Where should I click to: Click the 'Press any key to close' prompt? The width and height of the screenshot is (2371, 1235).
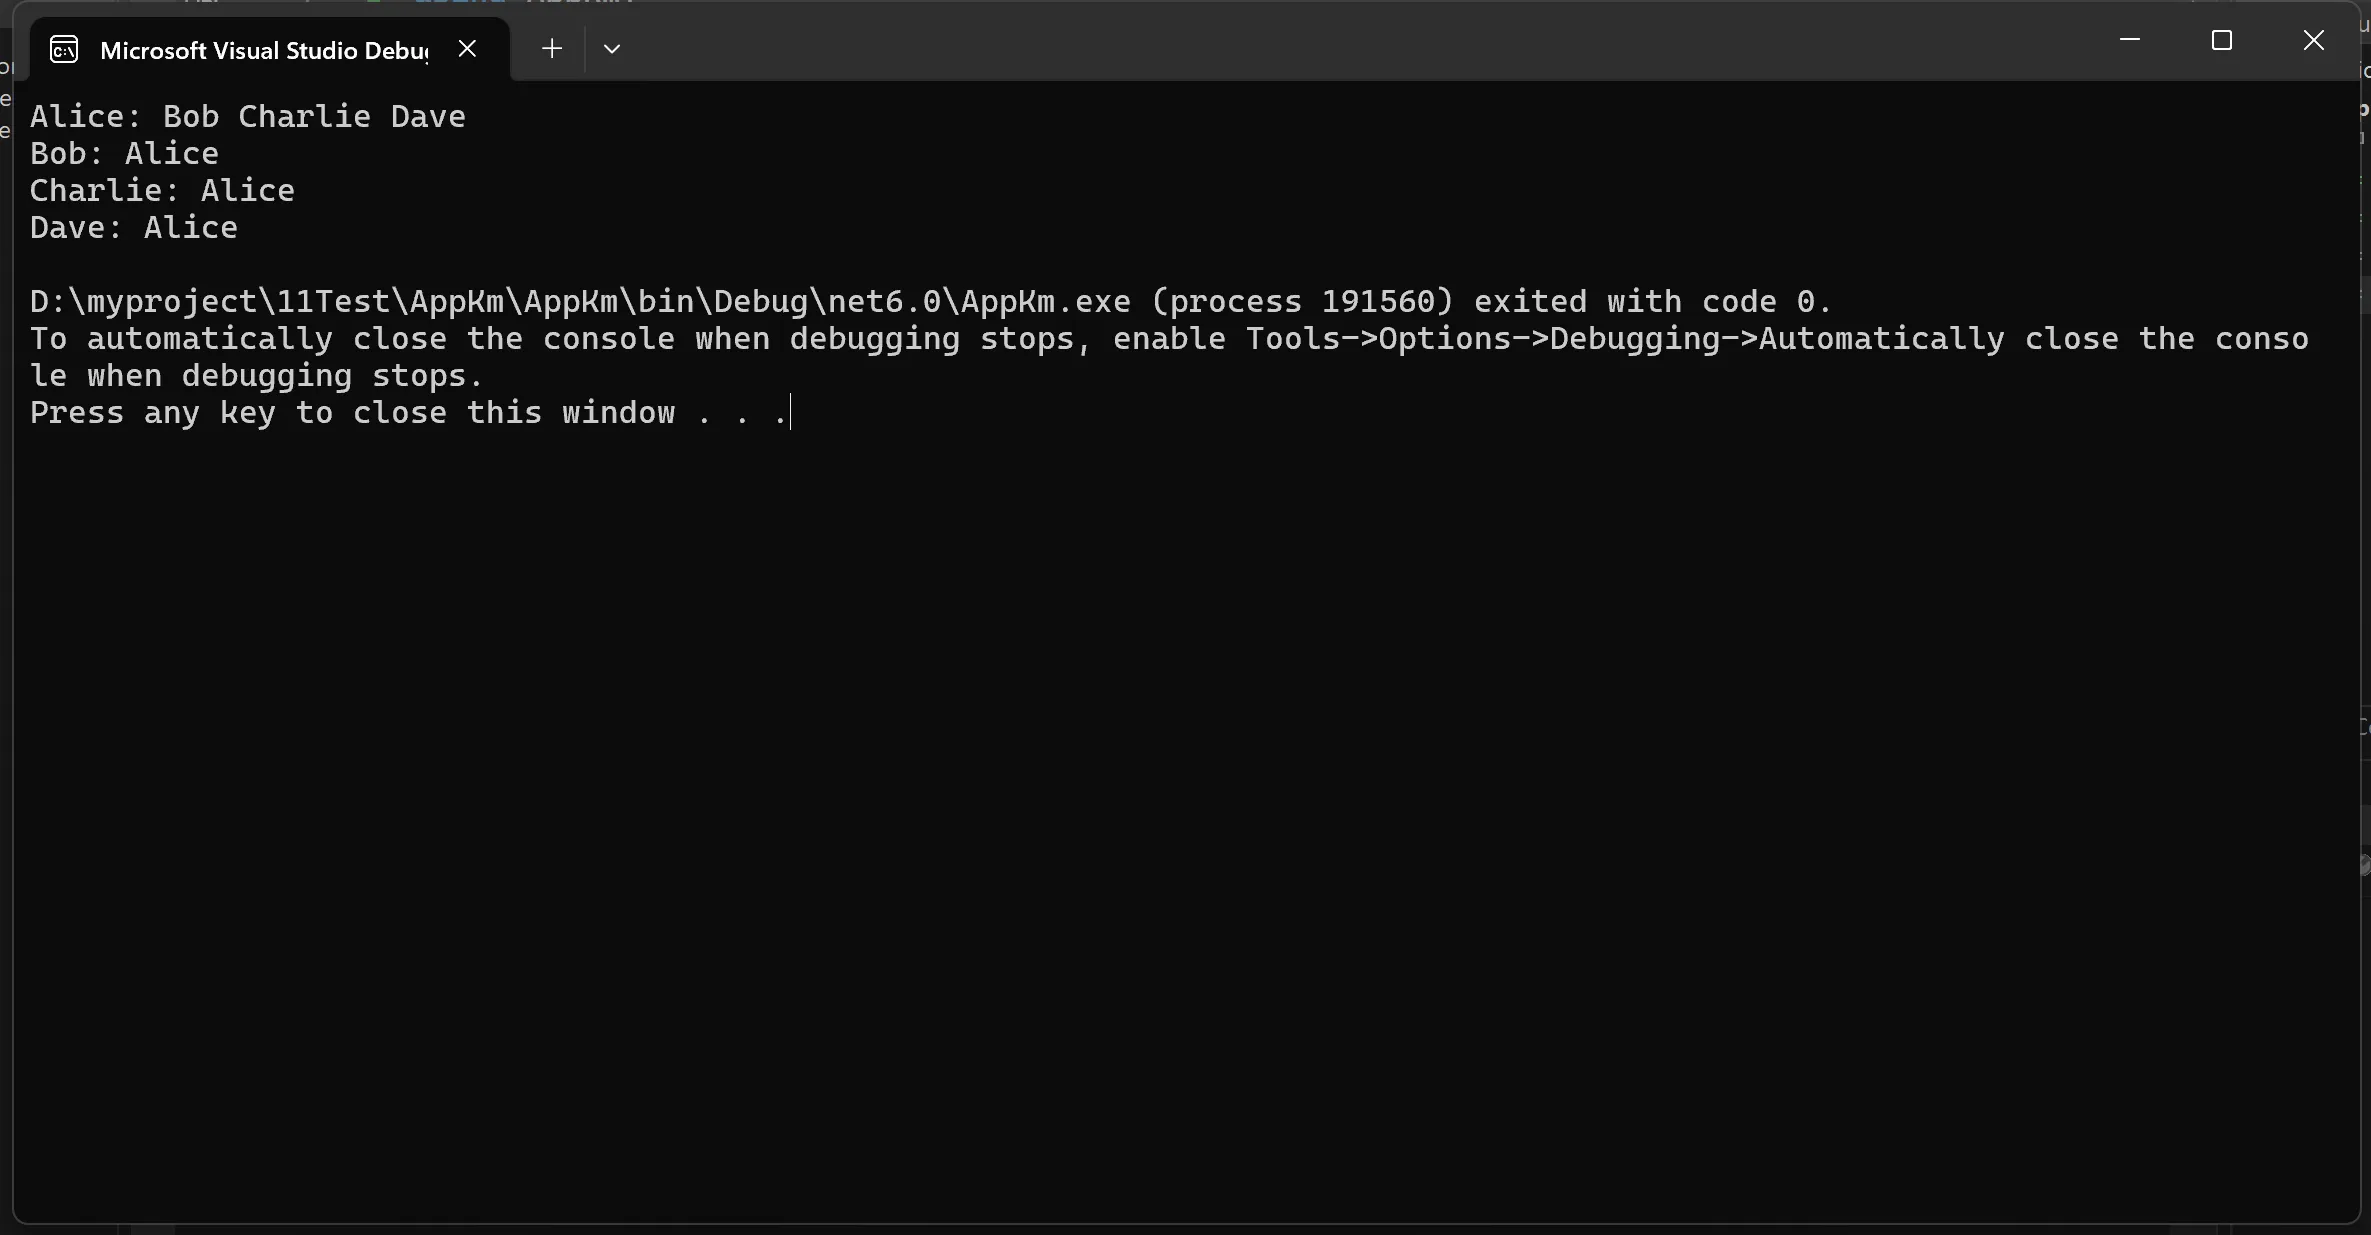coord(352,412)
